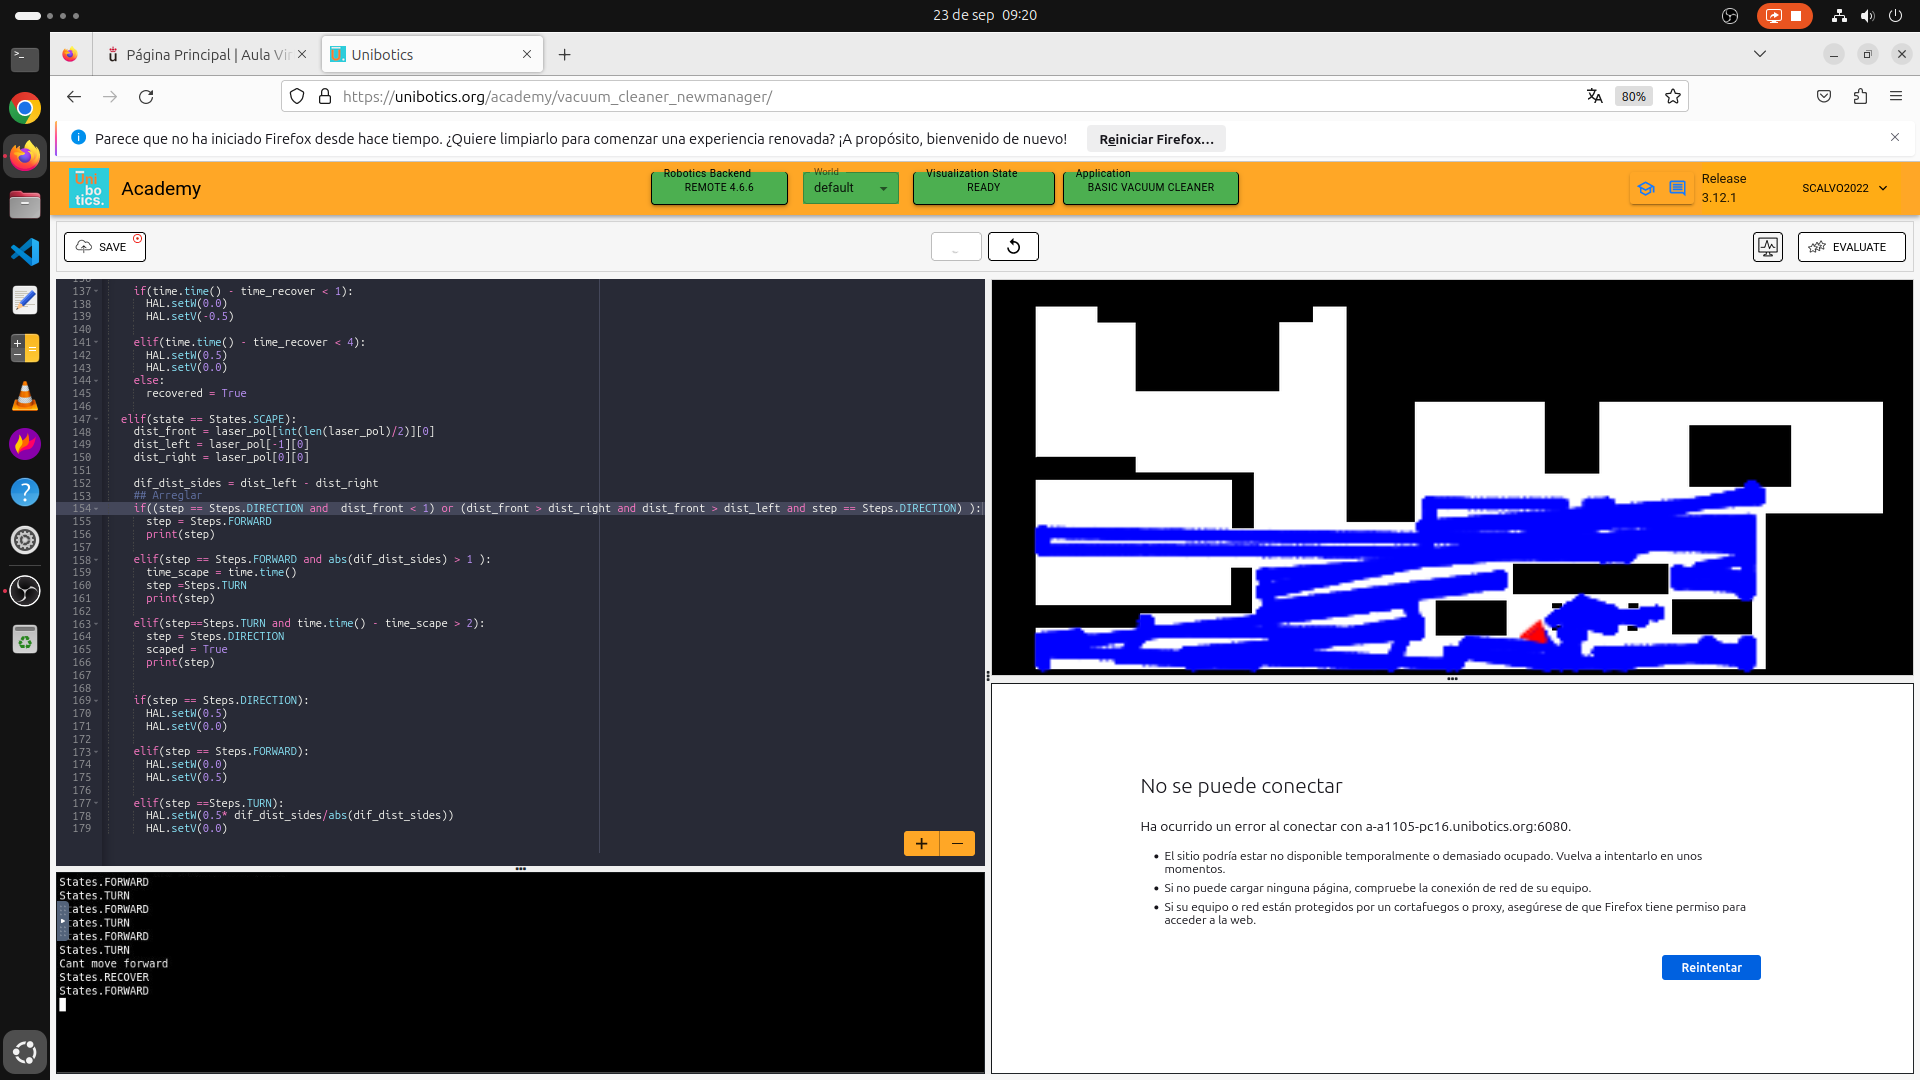Image resolution: width=1920 pixels, height=1080 pixels.
Task: Click the orange minus zoom-out editor button
Action: [957, 844]
